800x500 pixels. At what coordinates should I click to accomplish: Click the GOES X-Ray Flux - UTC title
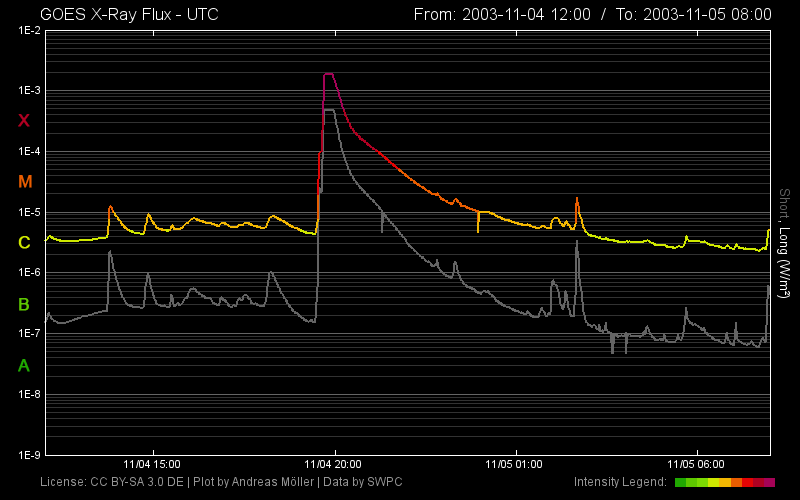tap(129, 14)
